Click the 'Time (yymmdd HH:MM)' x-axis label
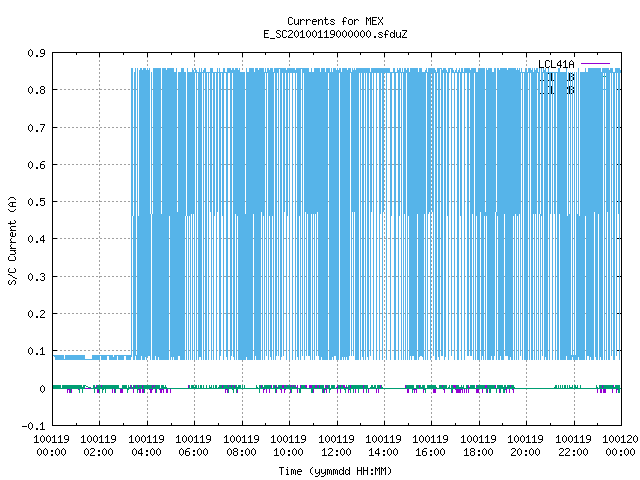Image resolution: width=640 pixels, height=480 pixels. tap(335, 471)
